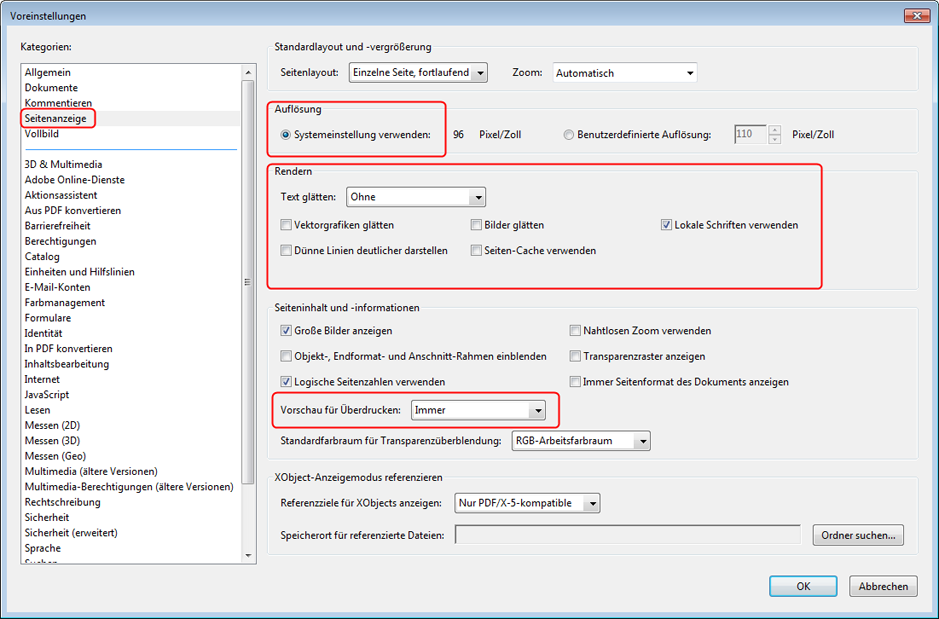The height and width of the screenshot is (619, 939).
Task: Enable the Vektorgrafiken glätten checkbox
Action: pos(286,225)
